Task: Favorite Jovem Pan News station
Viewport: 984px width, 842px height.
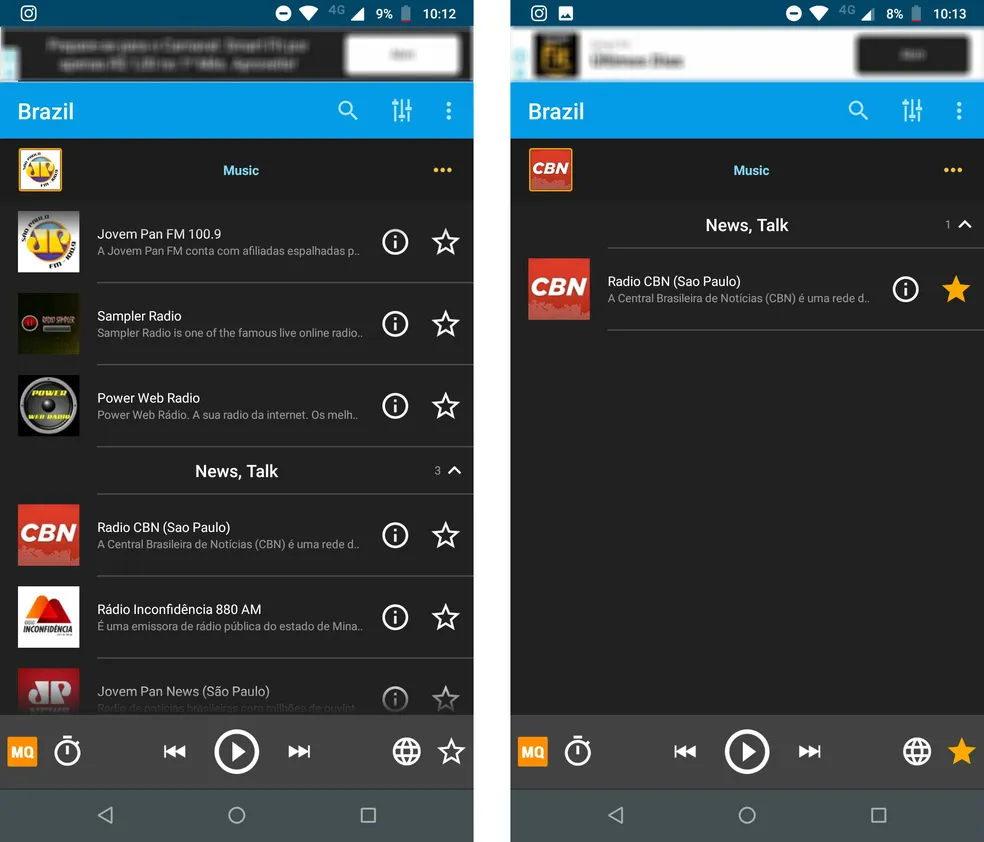Action: point(446,698)
